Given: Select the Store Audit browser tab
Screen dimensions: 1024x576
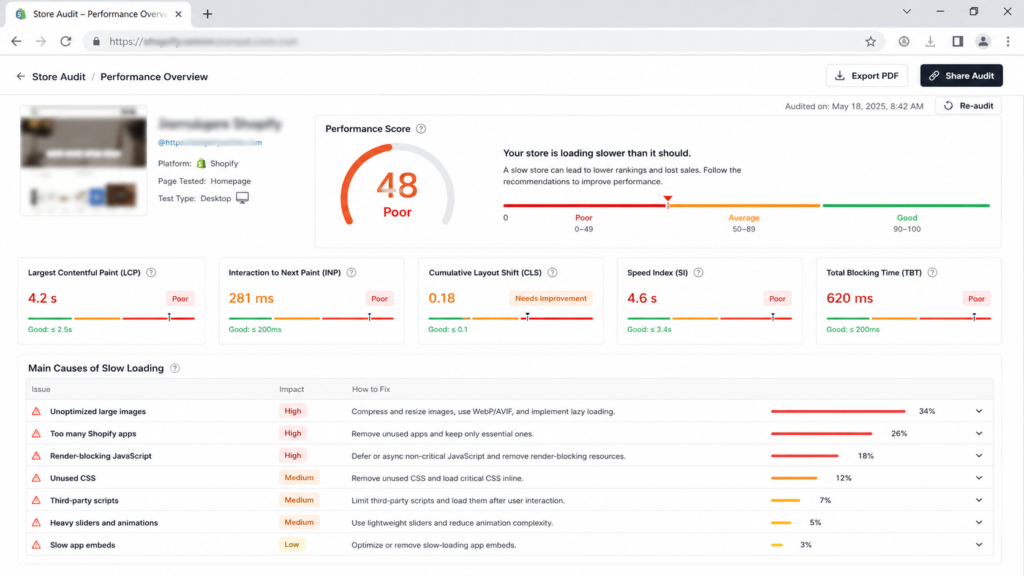Looking at the screenshot, I should [98, 14].
